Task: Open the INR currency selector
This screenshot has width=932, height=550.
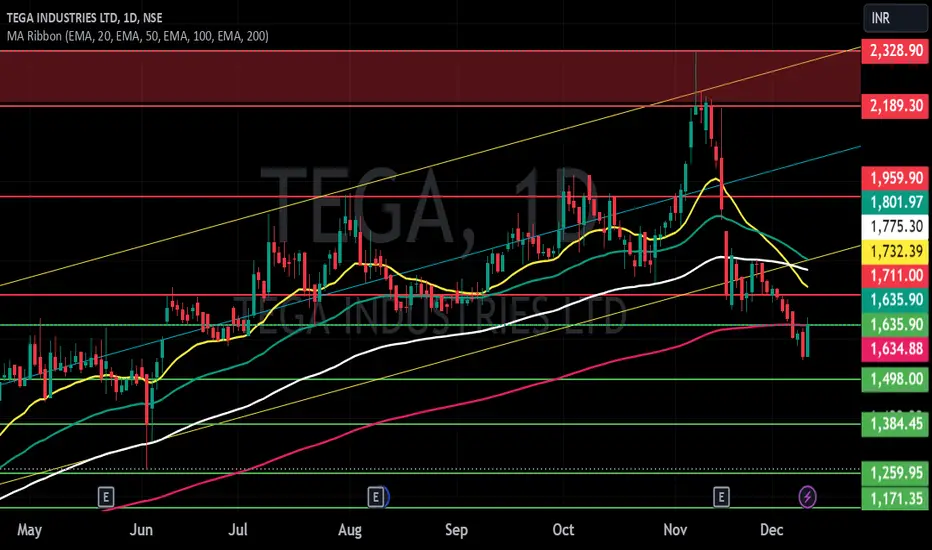Action: pos(895,18)
